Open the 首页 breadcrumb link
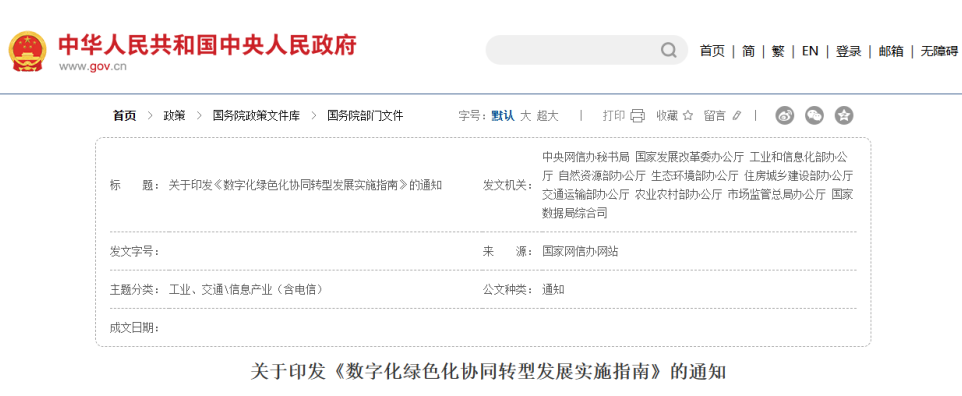Screen dimensions: 962x396 125,115
